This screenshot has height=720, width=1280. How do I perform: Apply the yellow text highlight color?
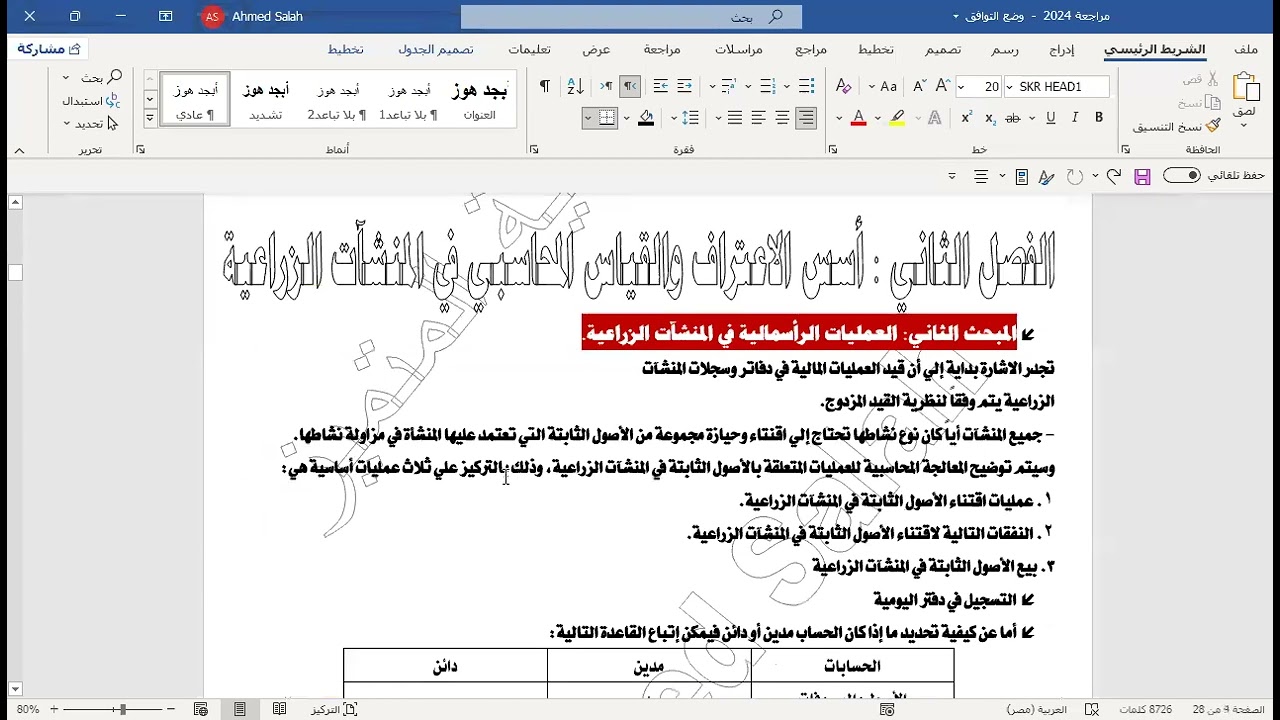coord(897,118)
